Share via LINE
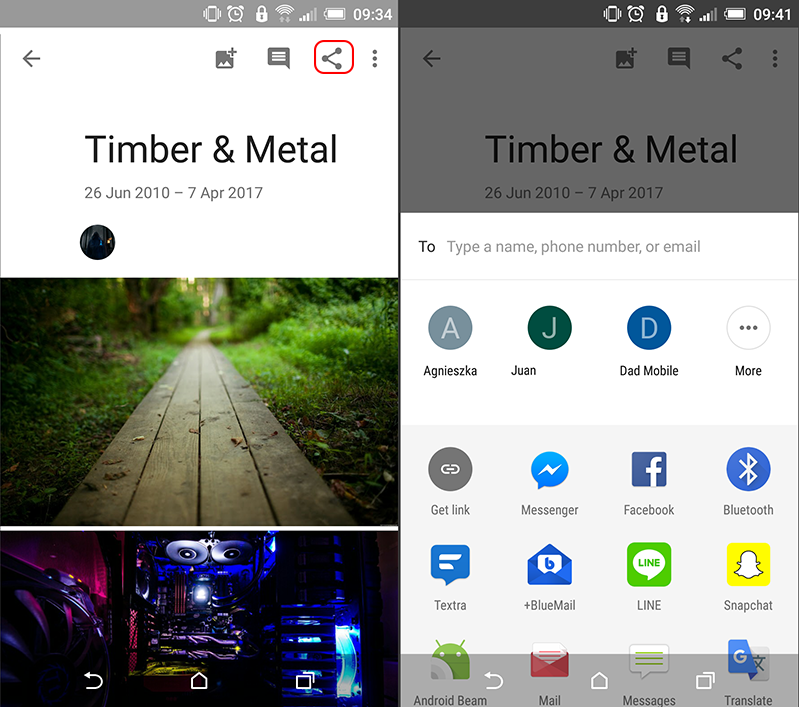799x707 pixels. click(x=649, y=578)
